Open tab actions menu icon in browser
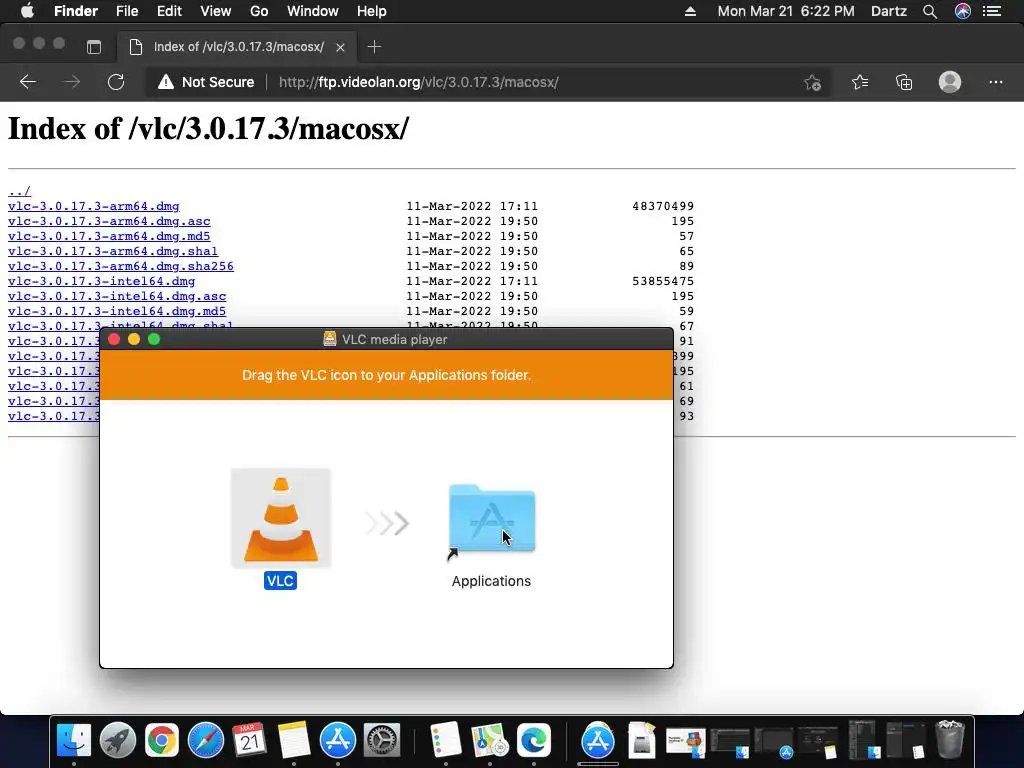 94,47
